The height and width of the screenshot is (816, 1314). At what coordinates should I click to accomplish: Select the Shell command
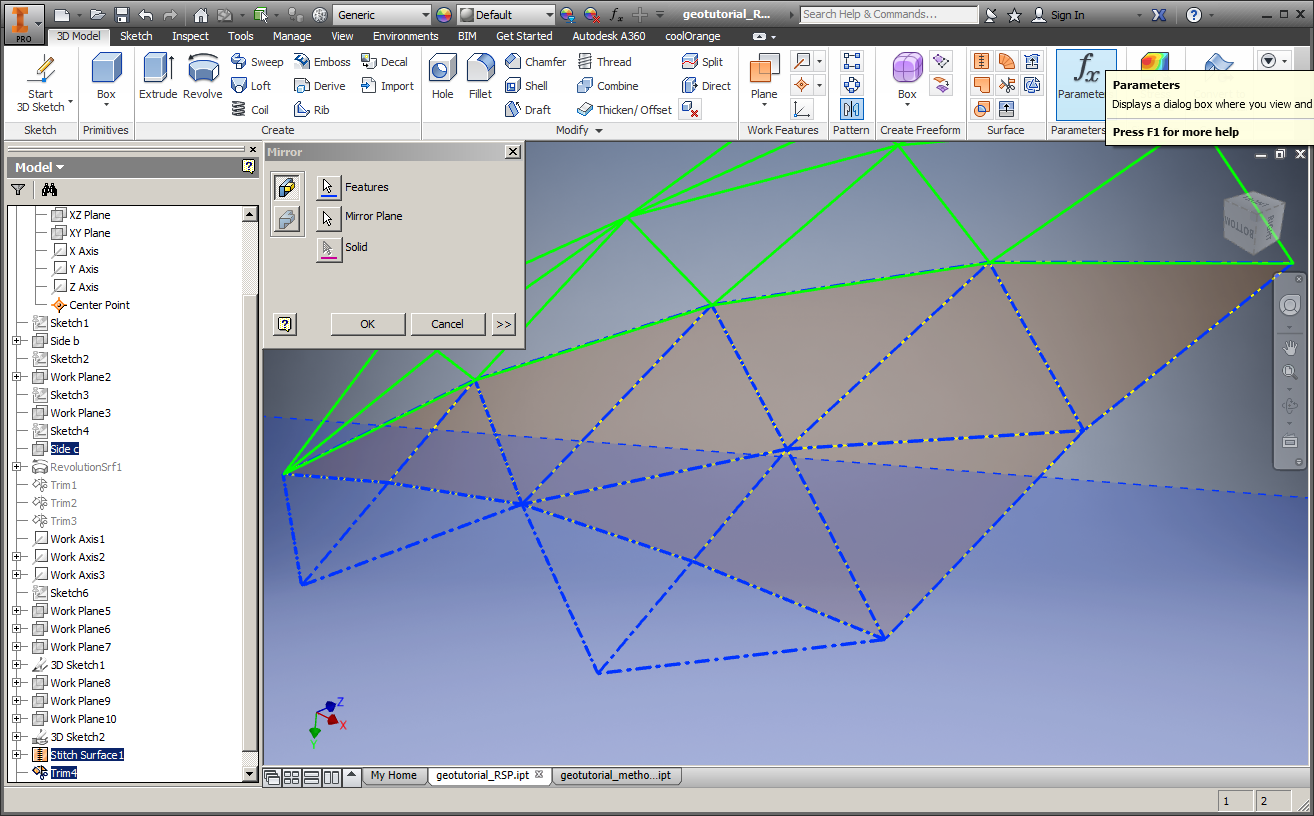click(526, 86)
